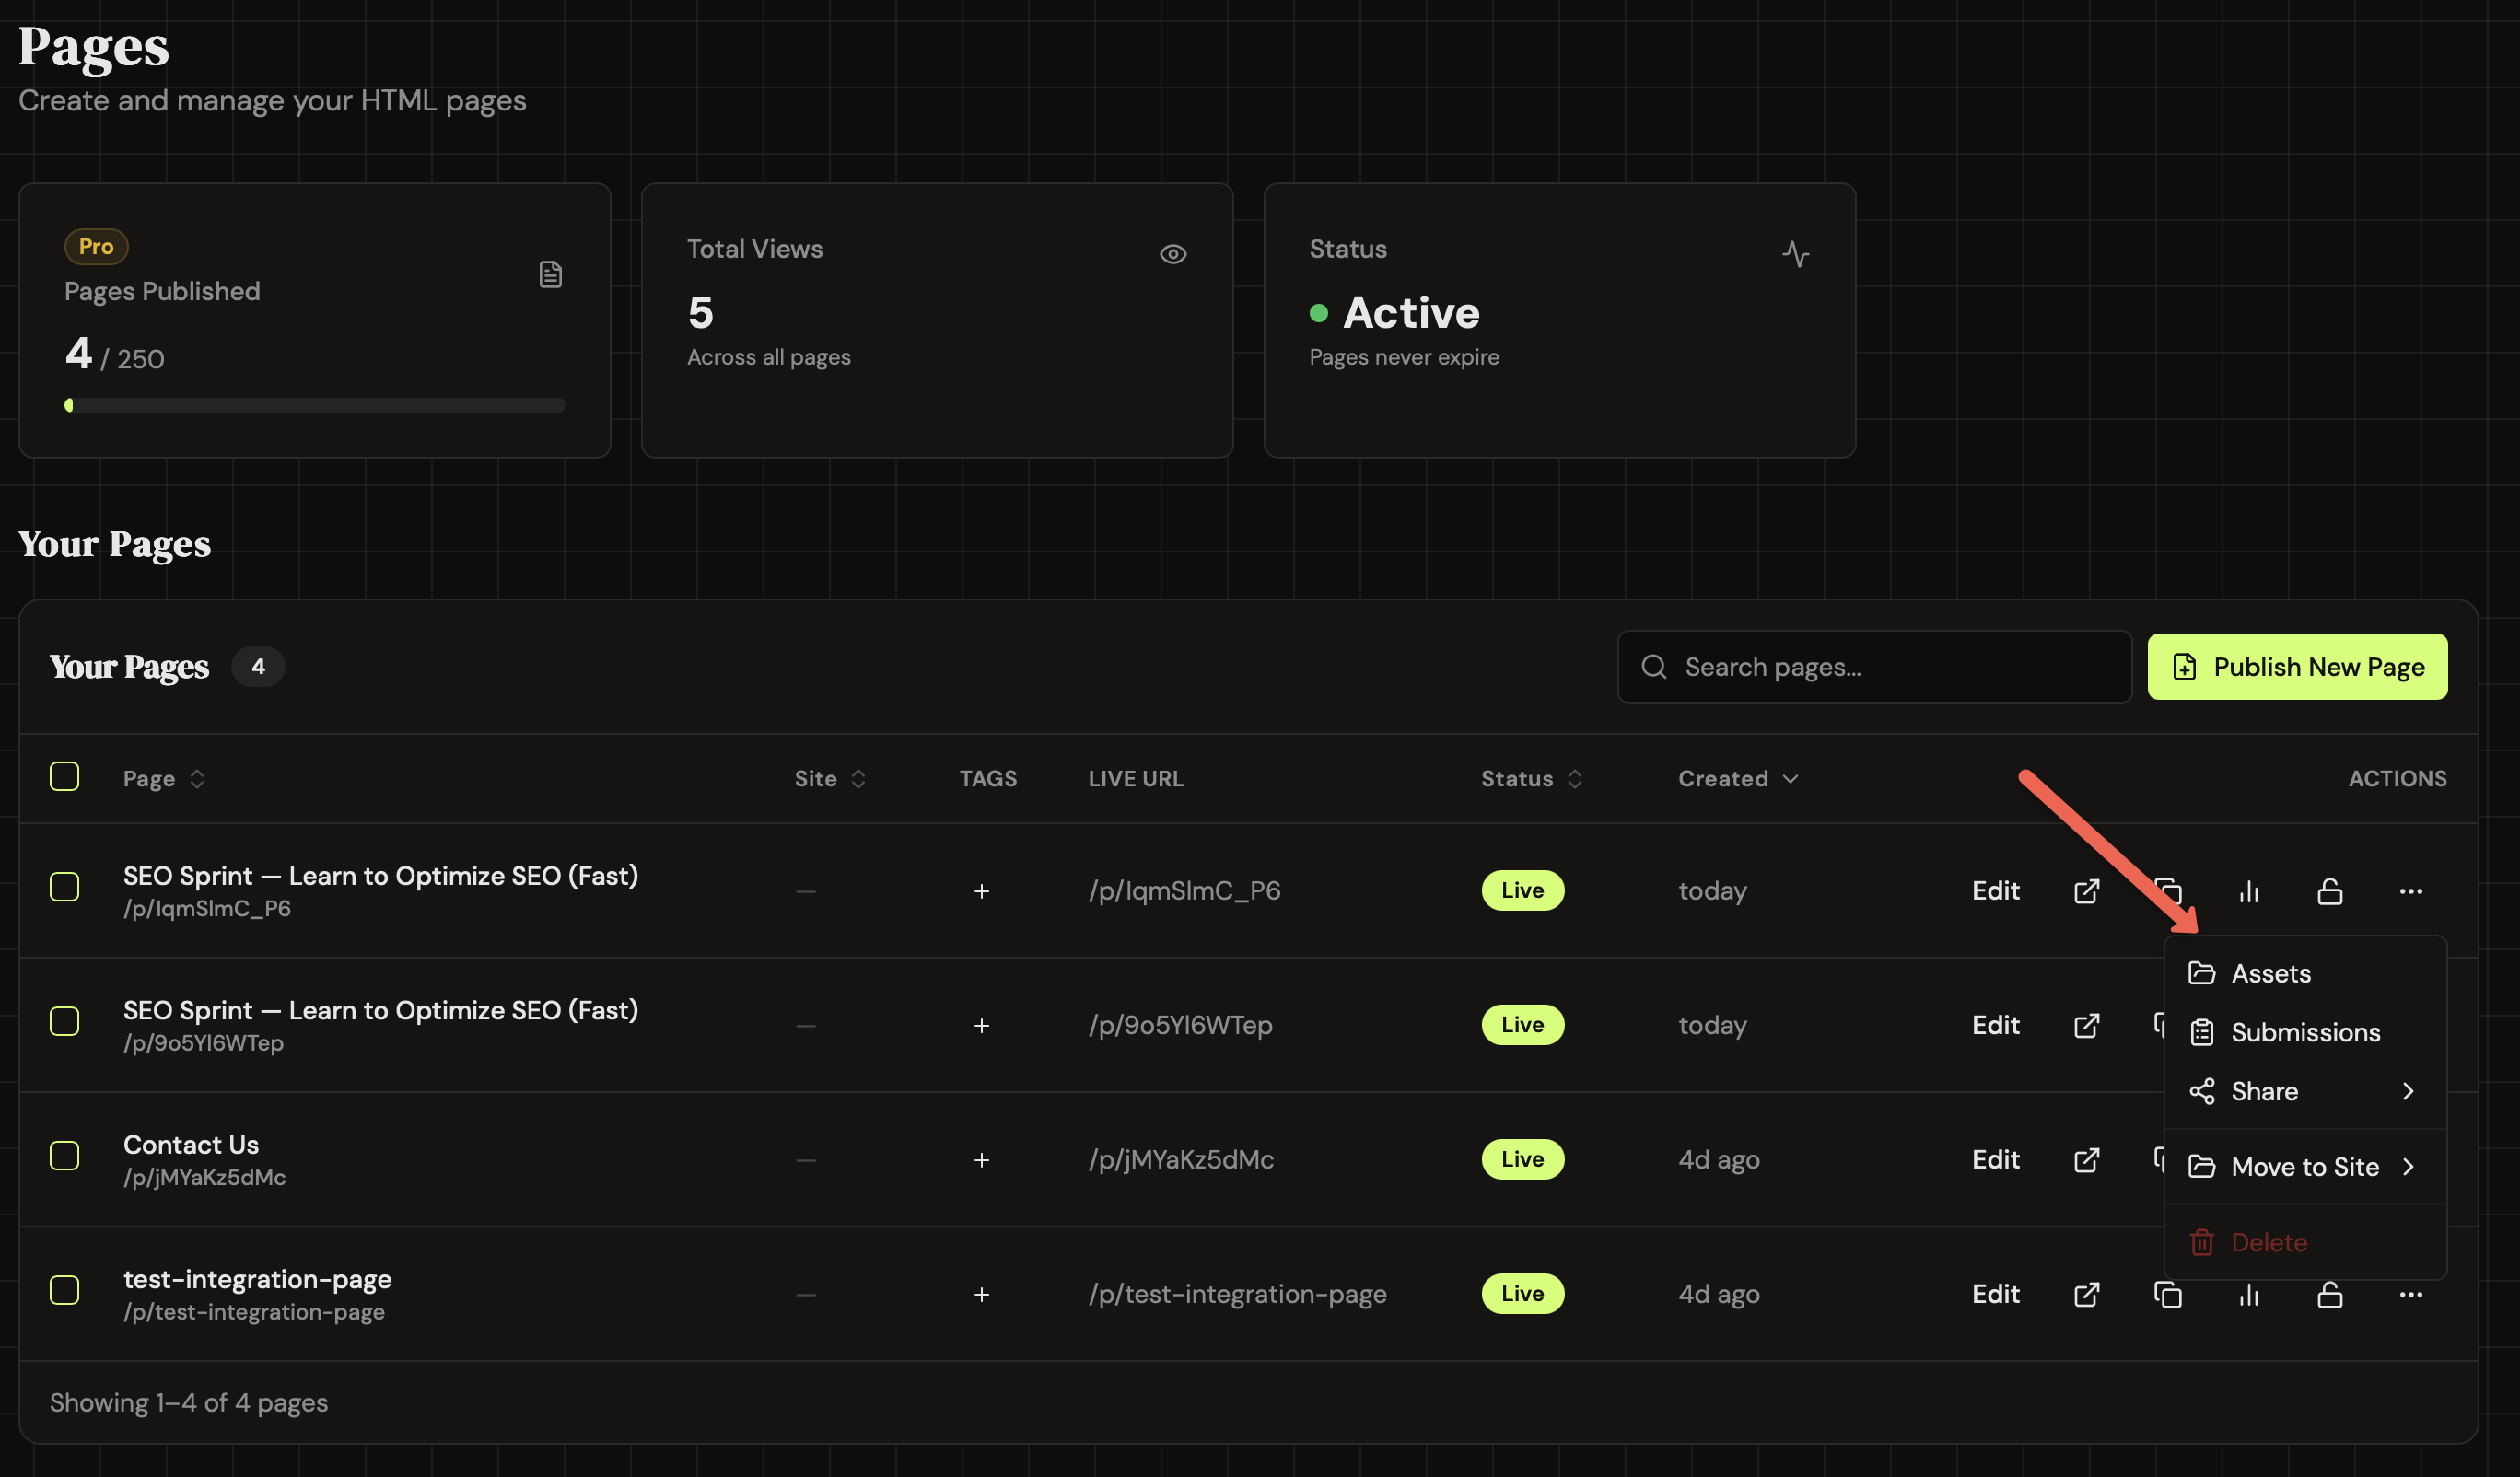Click the search magnifier icon

[1654, 666]
